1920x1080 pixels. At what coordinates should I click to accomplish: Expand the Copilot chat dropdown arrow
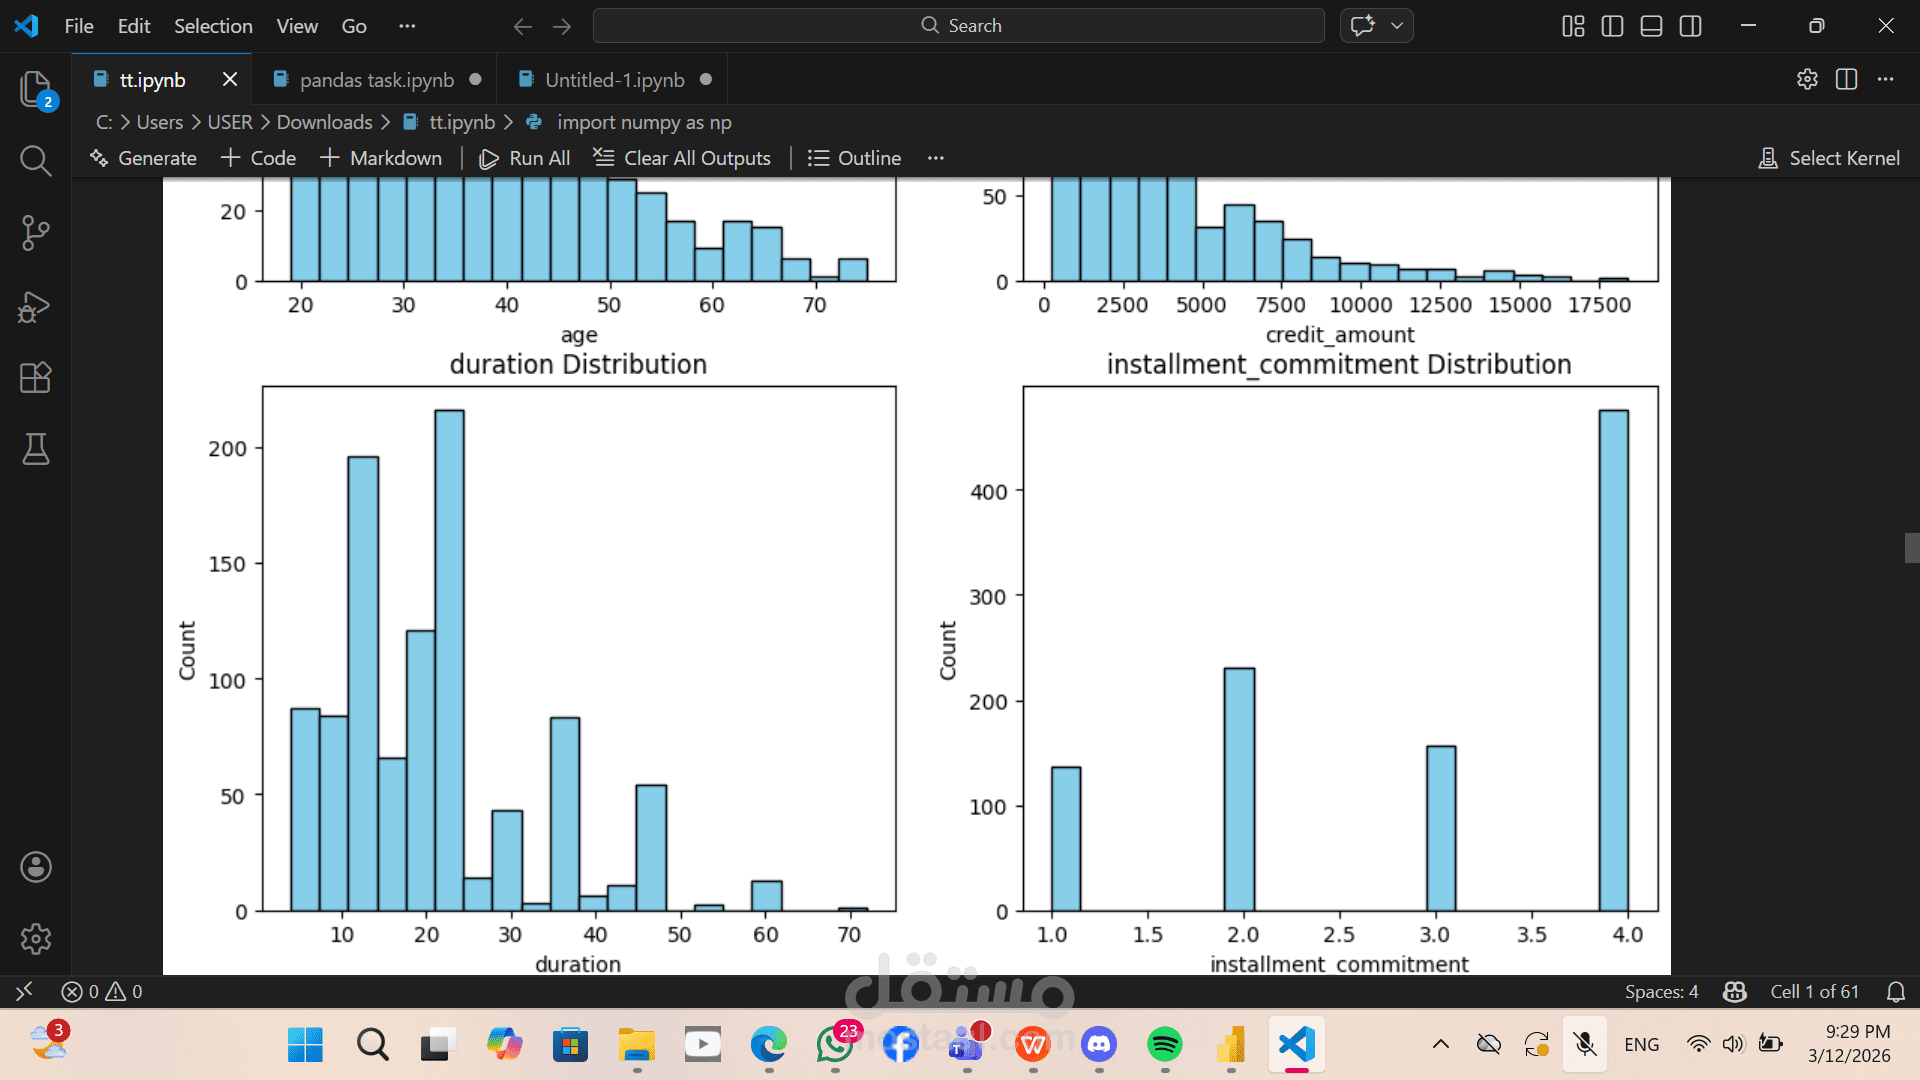tap(1397, 26)
